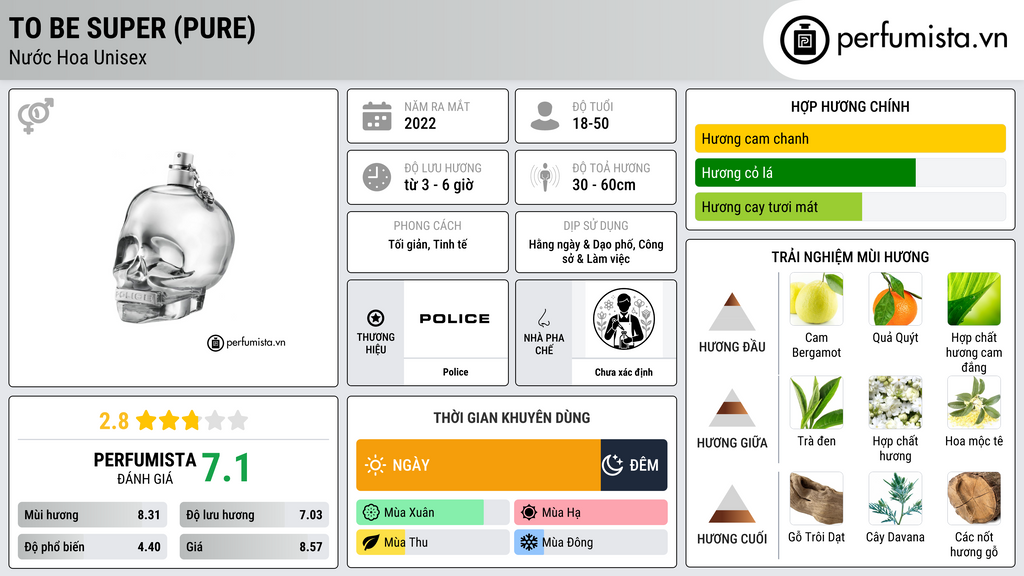Click the Hương cam chanh yellow bar
The image size is (1024, 576).
coord(850,138)
